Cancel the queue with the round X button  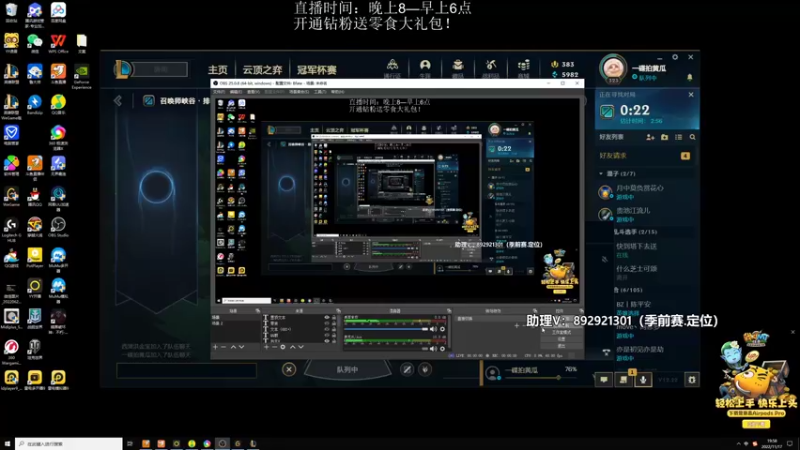pos(289,369)
